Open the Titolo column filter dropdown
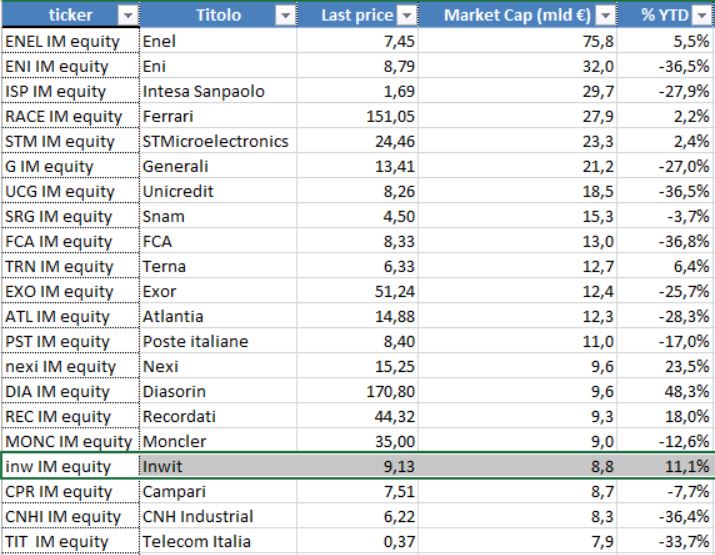The image size is (715, 555). point(285,16)
